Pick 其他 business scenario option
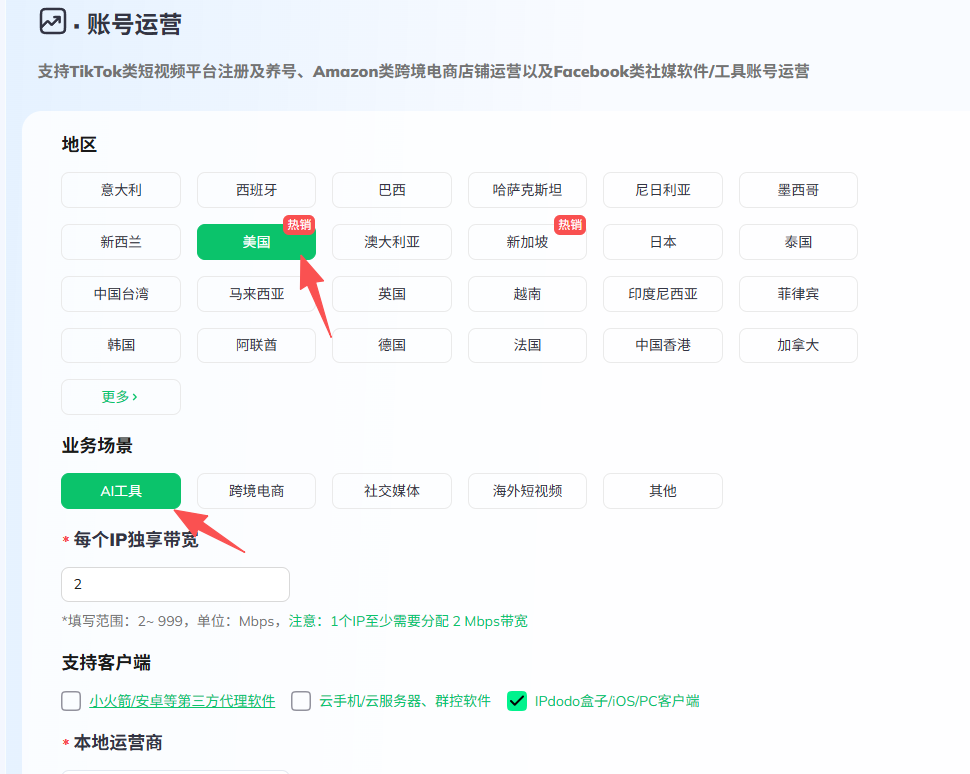Image resolution: width=970 pixels, height=774 pixels. coord(663,491)
